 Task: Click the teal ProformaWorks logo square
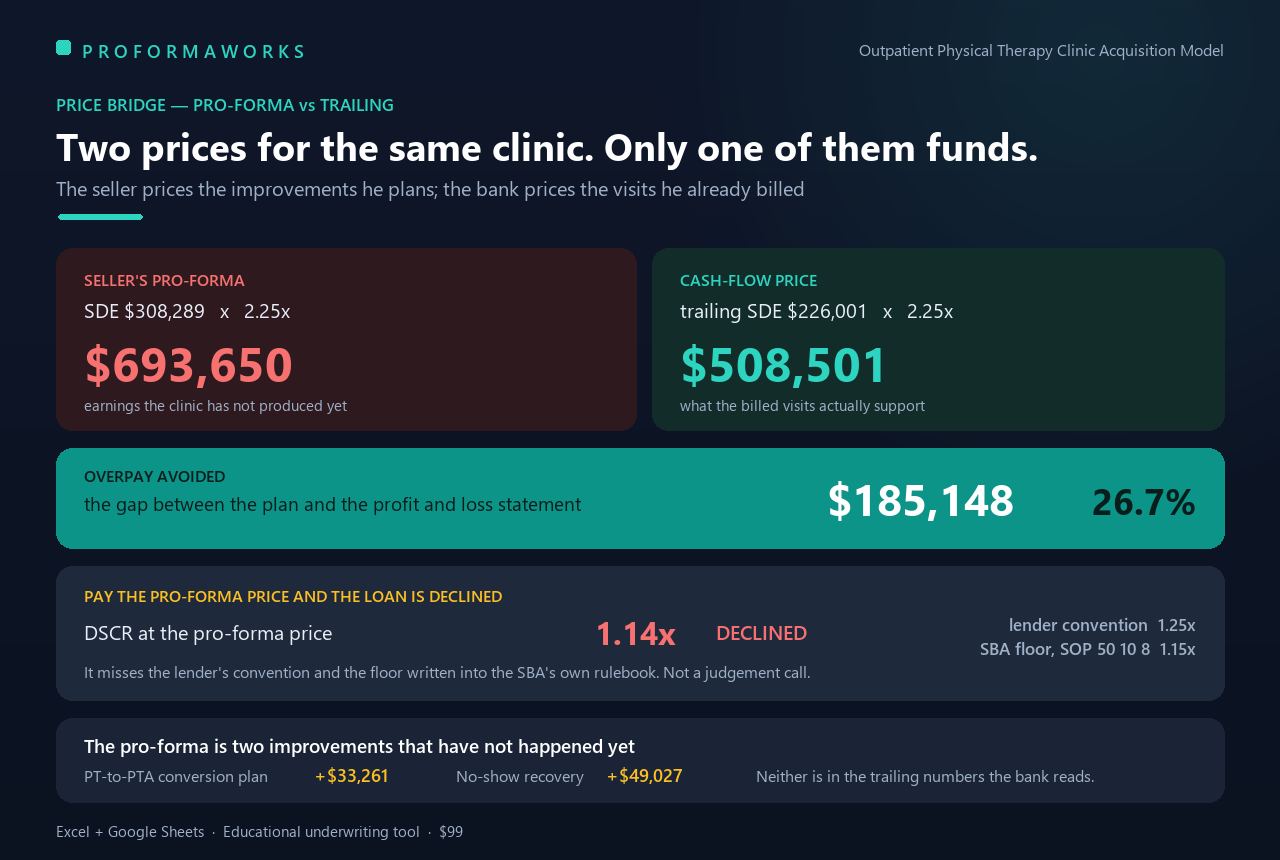tap(63, 47)
